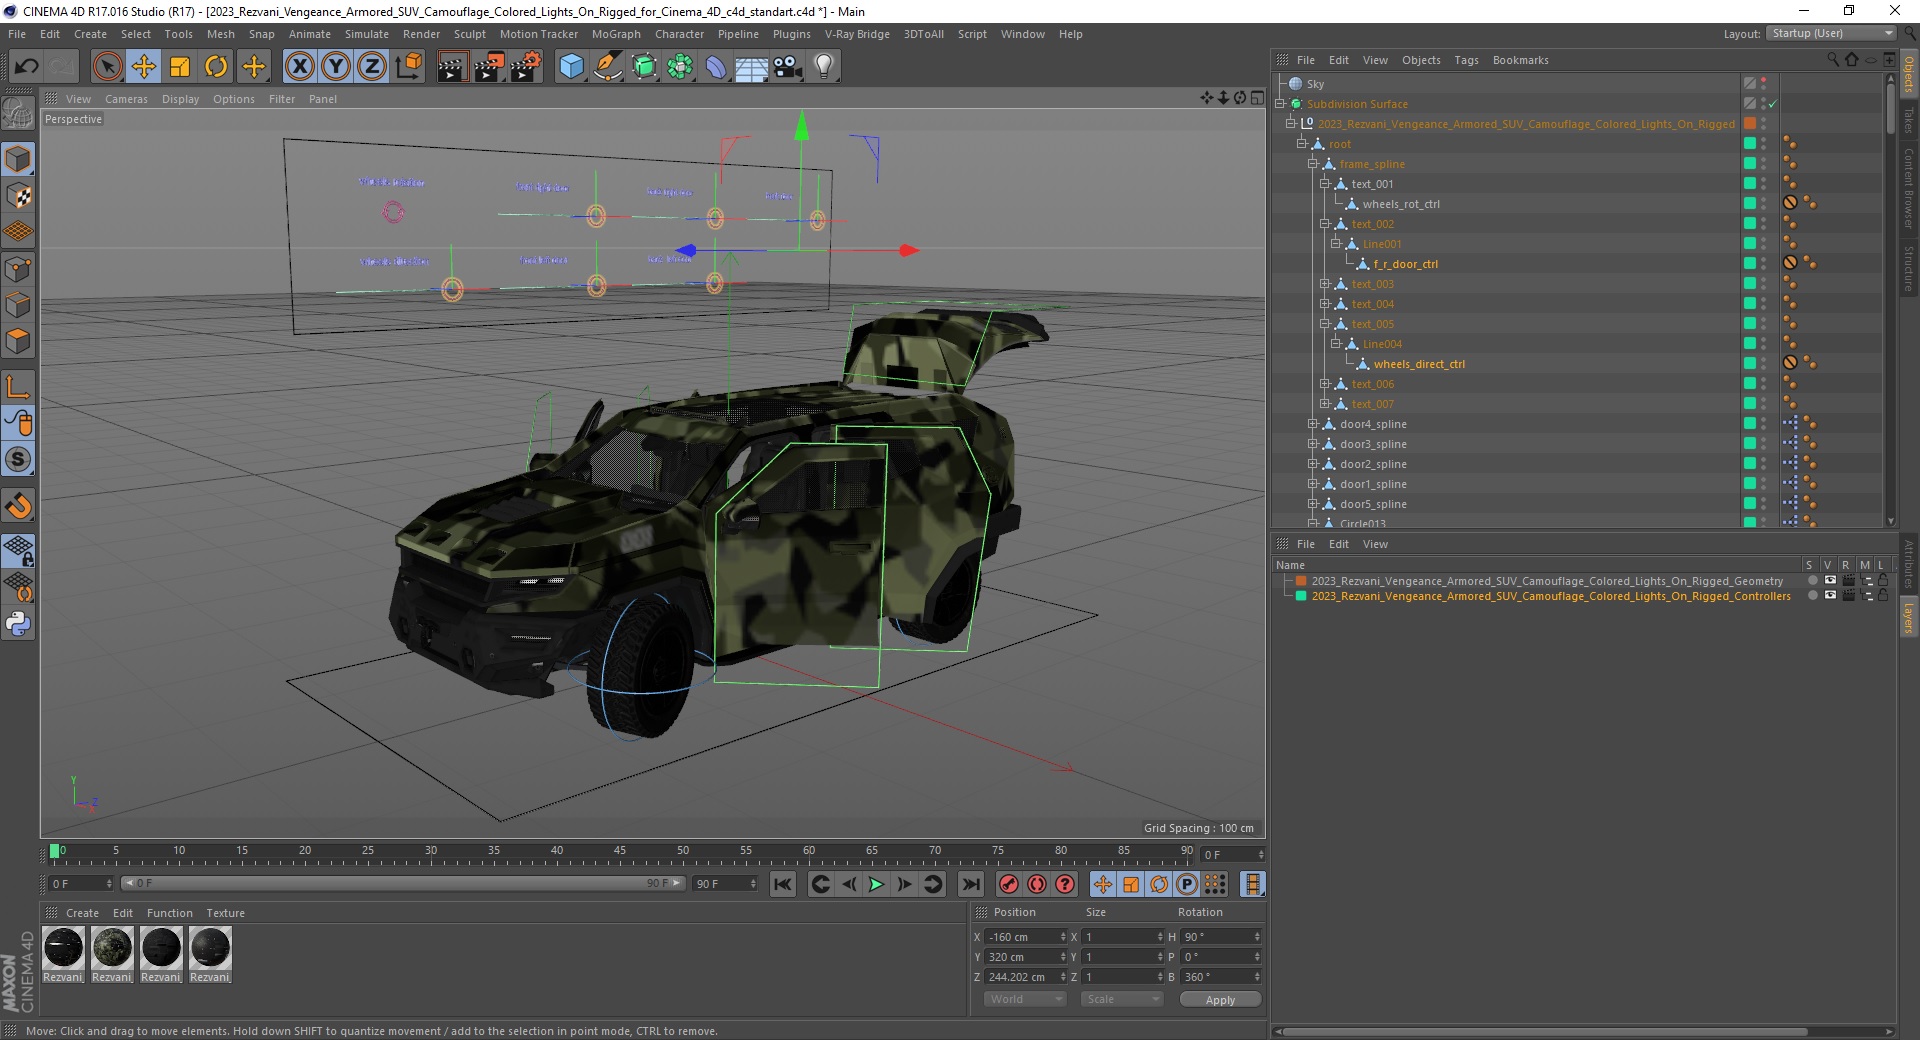Open Object Manager Tags menu
The height and width of the screenshot is (1040, 1920).
(x=1466, y=60)
